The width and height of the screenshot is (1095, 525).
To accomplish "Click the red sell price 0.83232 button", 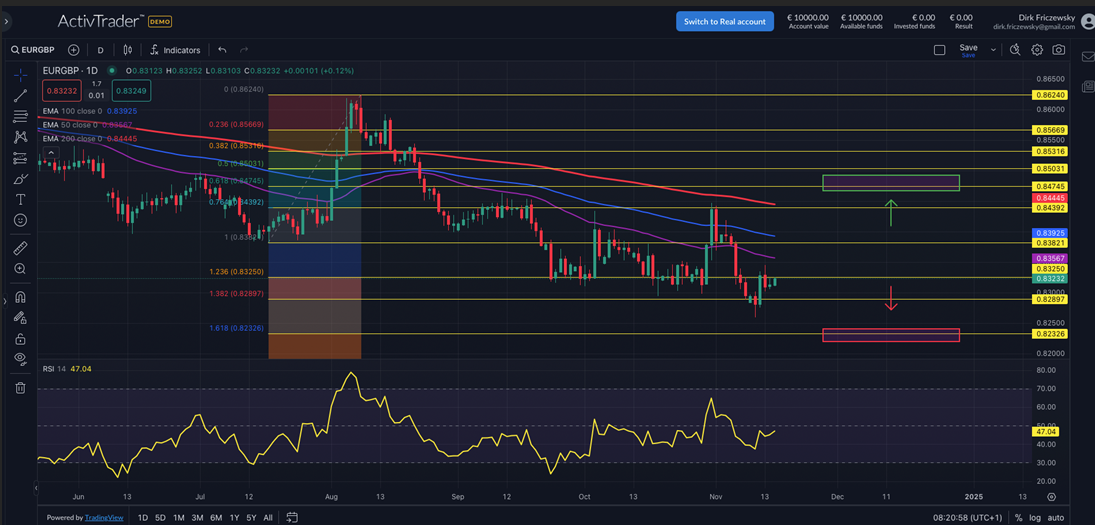I will [x=62, y=90].
